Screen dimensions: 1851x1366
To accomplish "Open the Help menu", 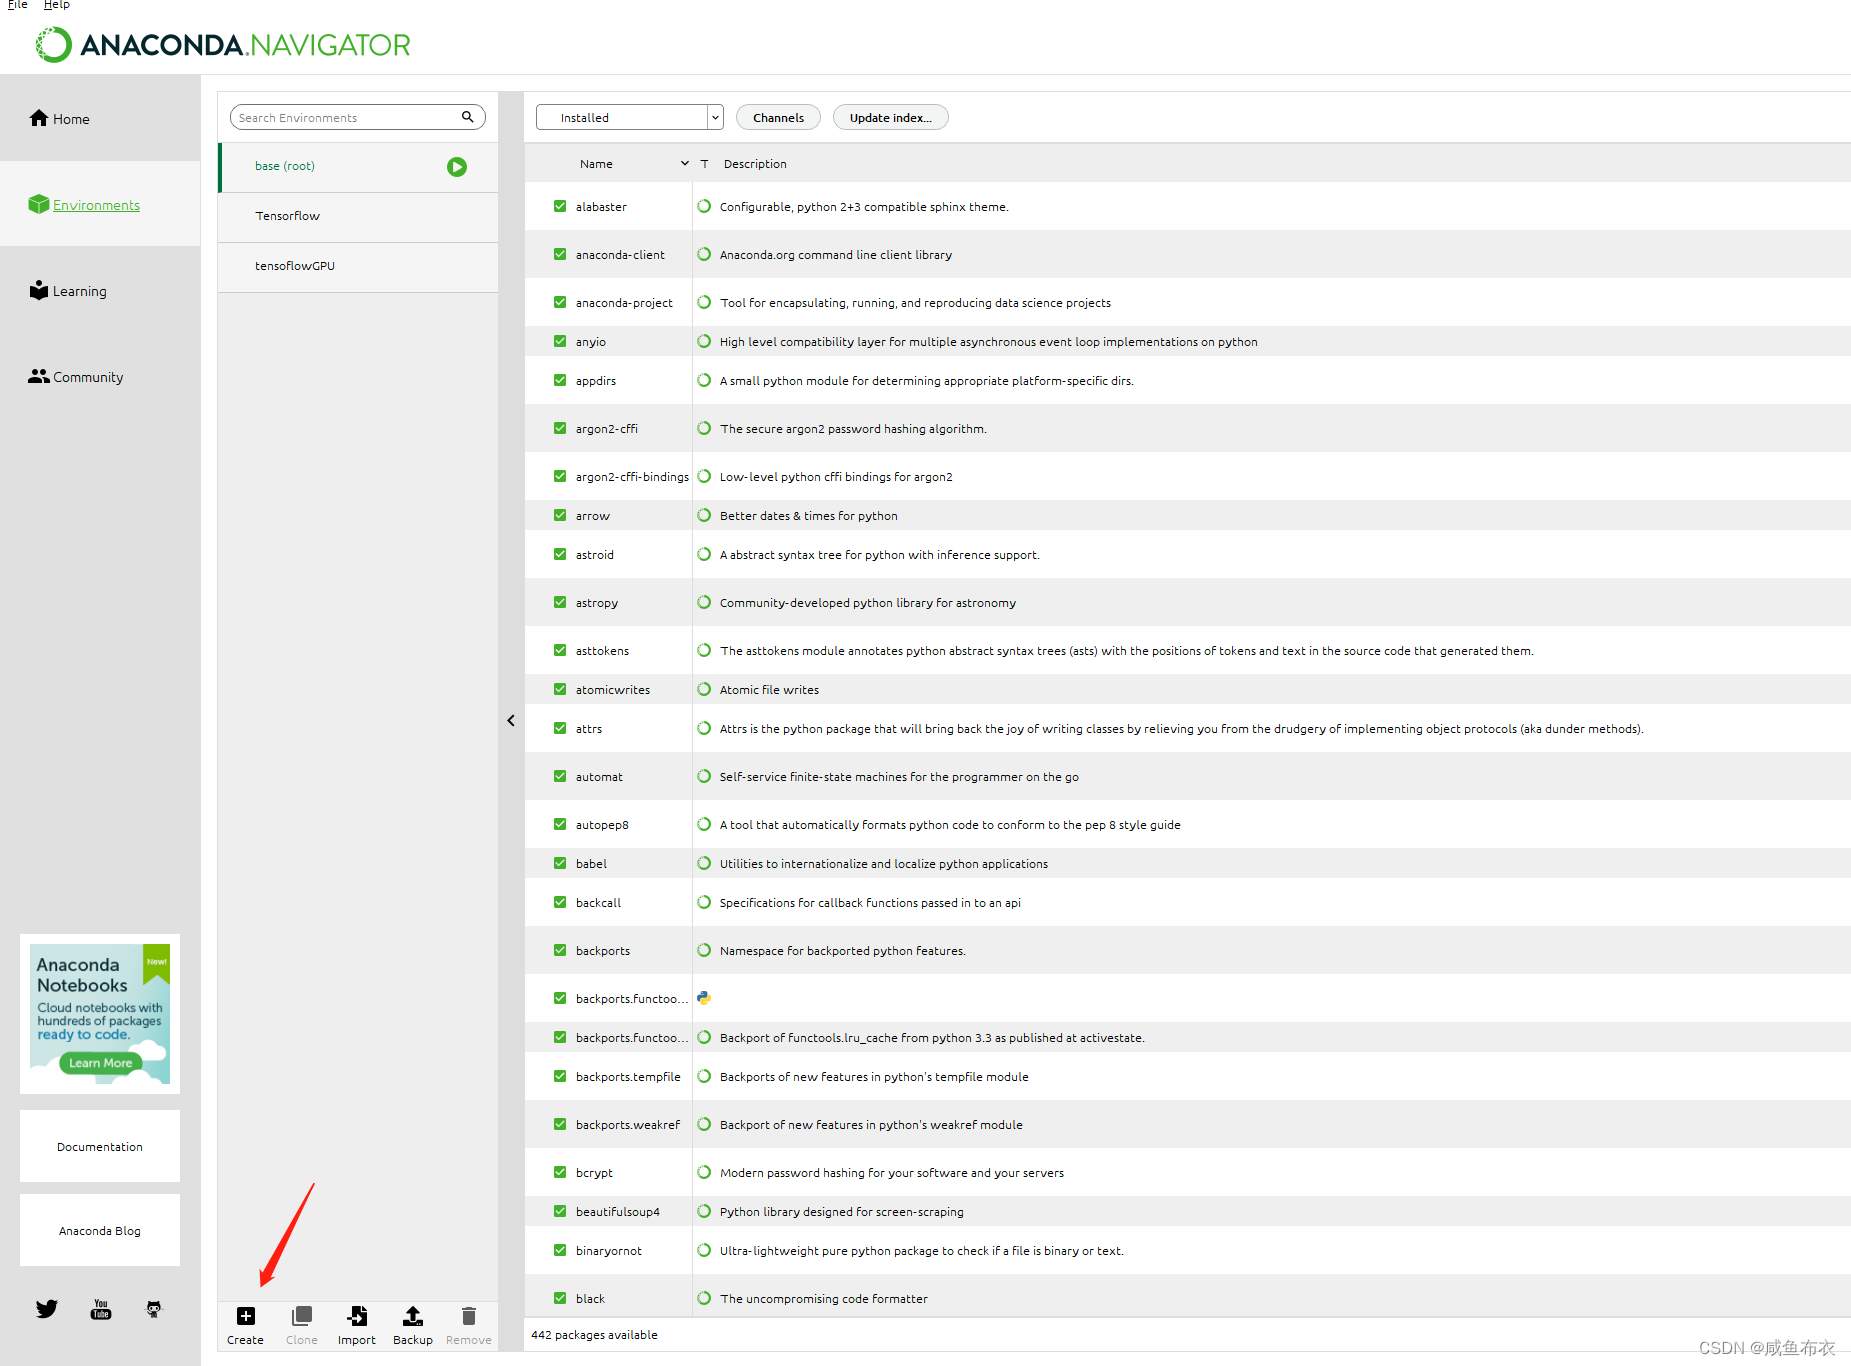I will [57, 5].
